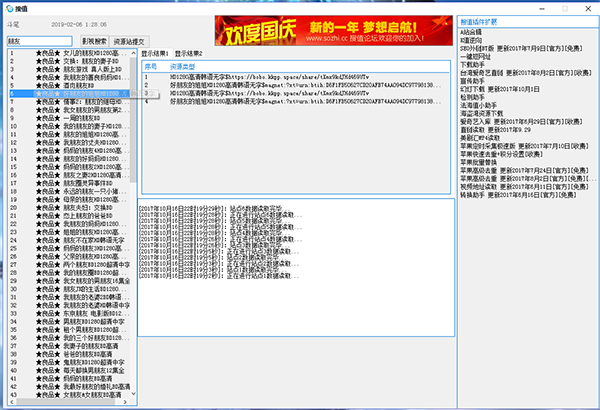The width and height of the screenshot is (600, 410).
Task: Open the 幻灯下载 plugin entry
Action: pyautogui.click(x=500, y=89)
